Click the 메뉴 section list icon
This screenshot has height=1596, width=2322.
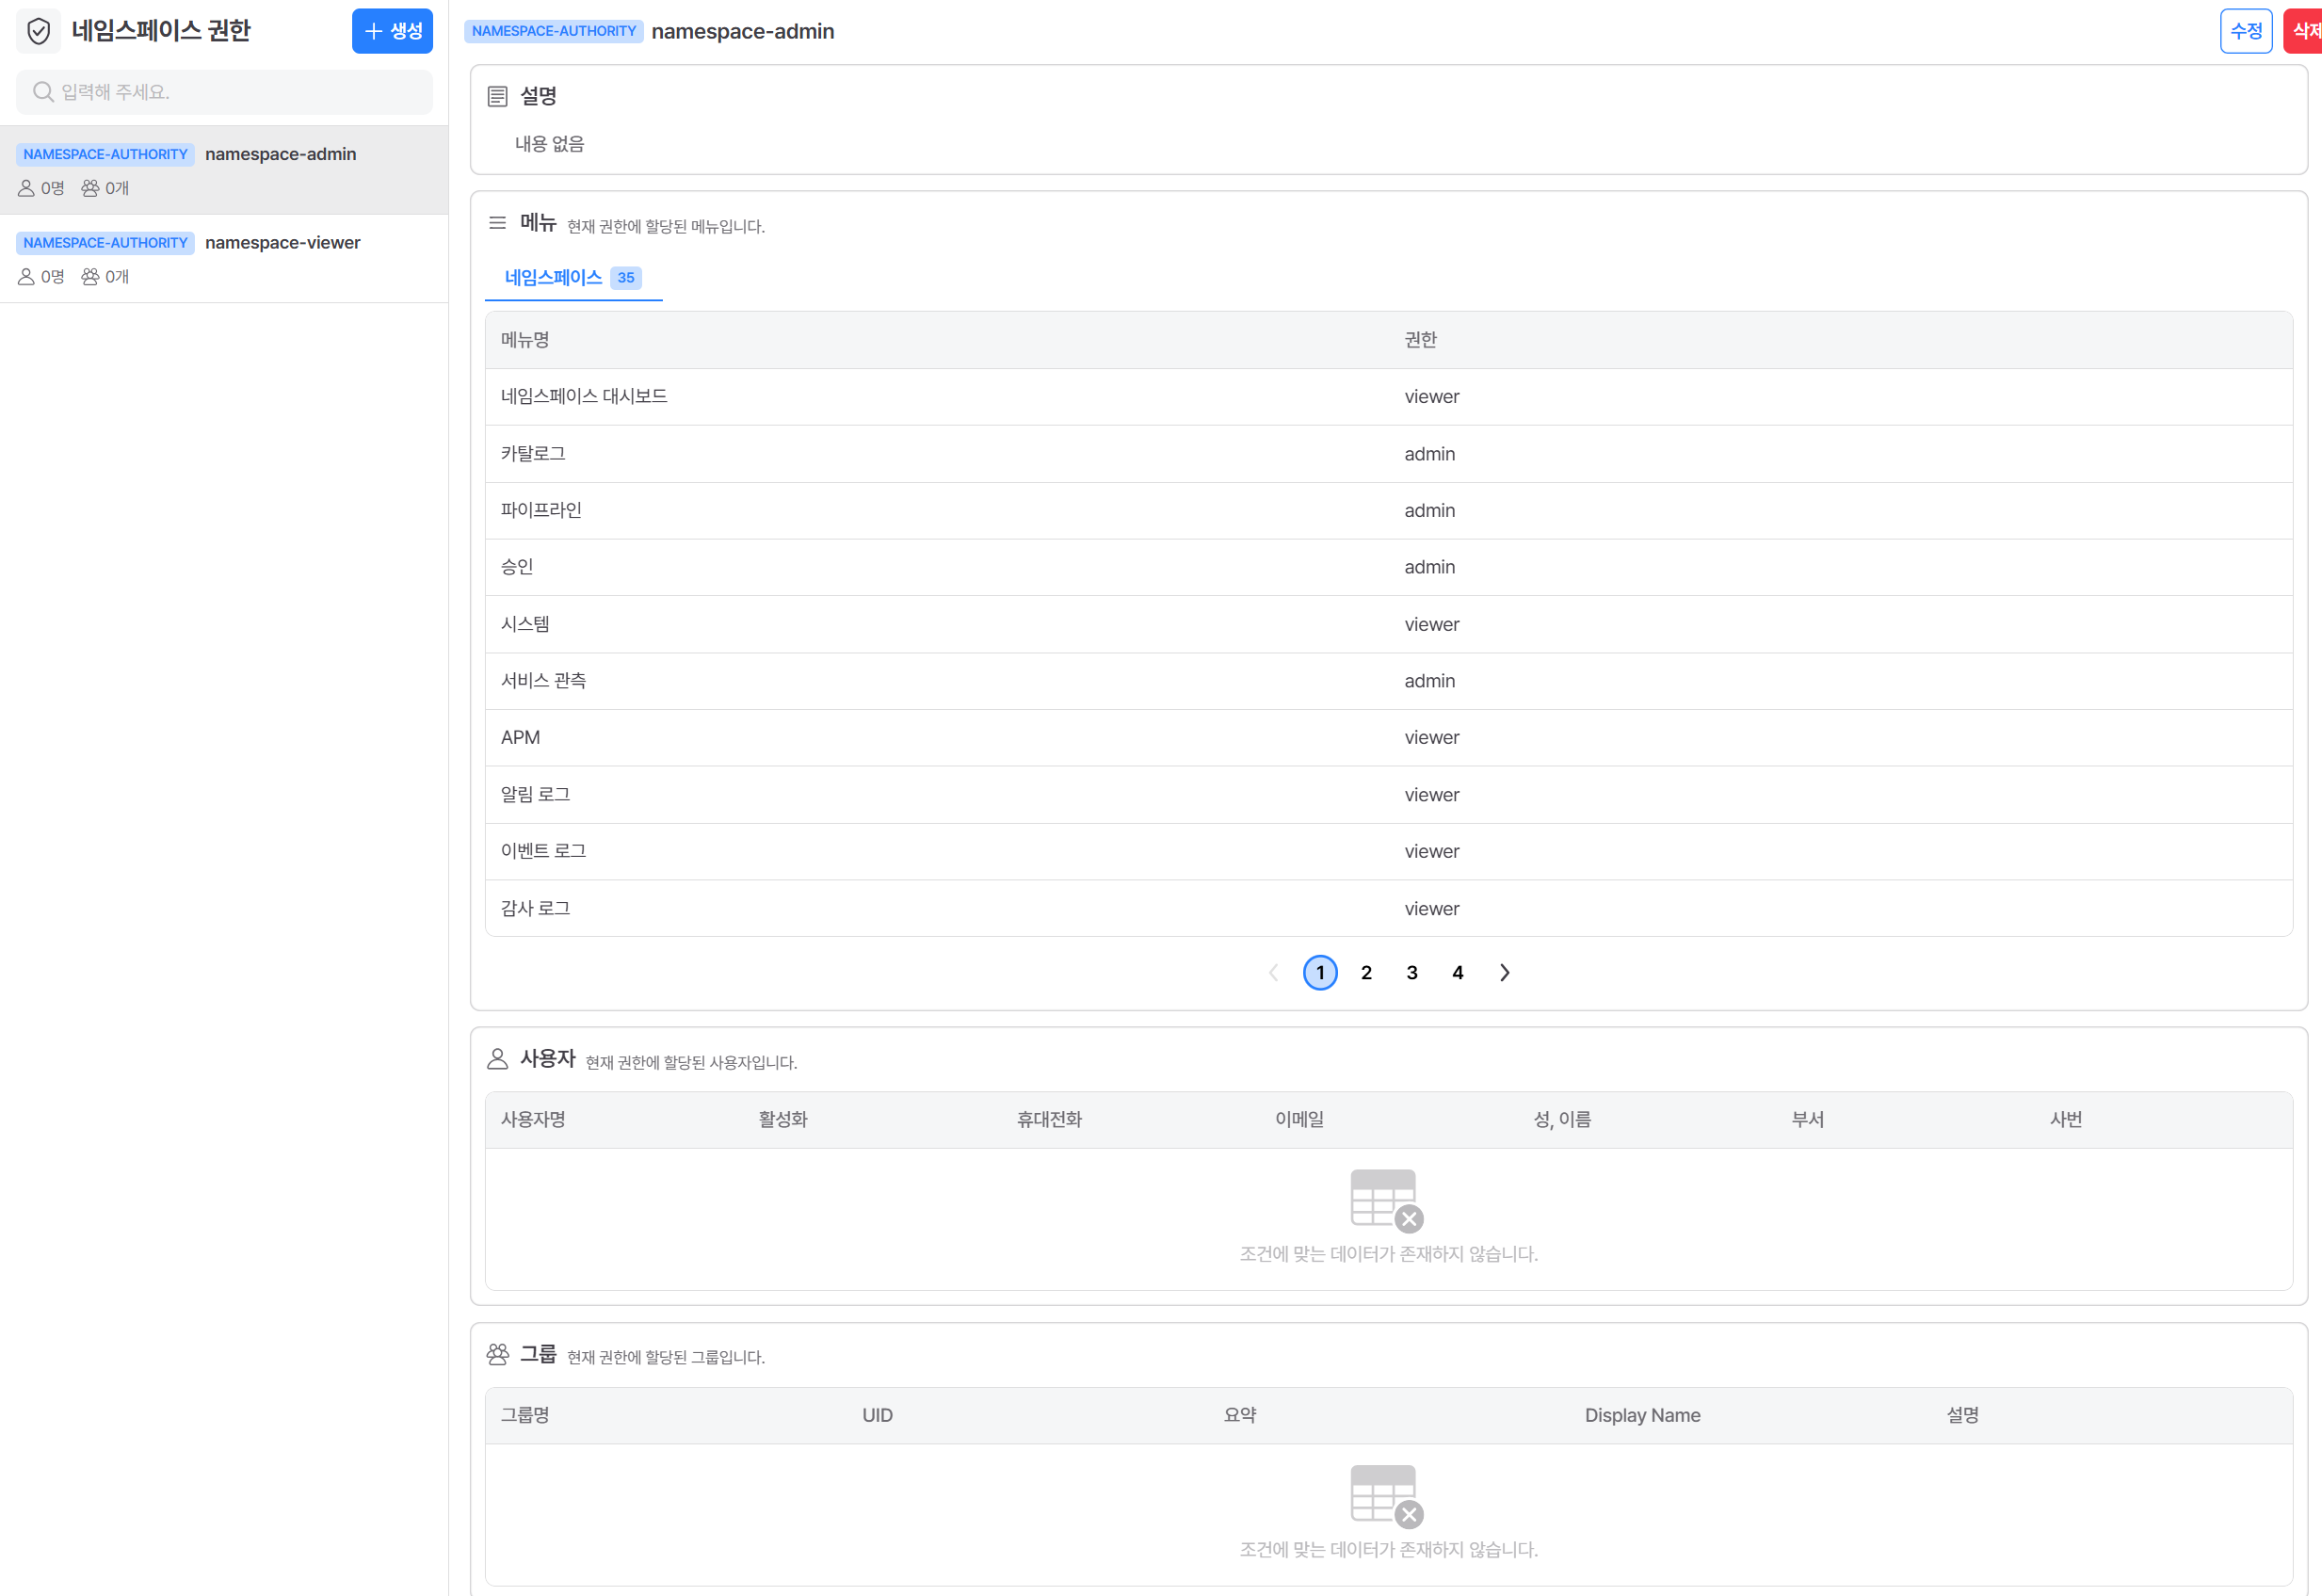tap(497, 223)
